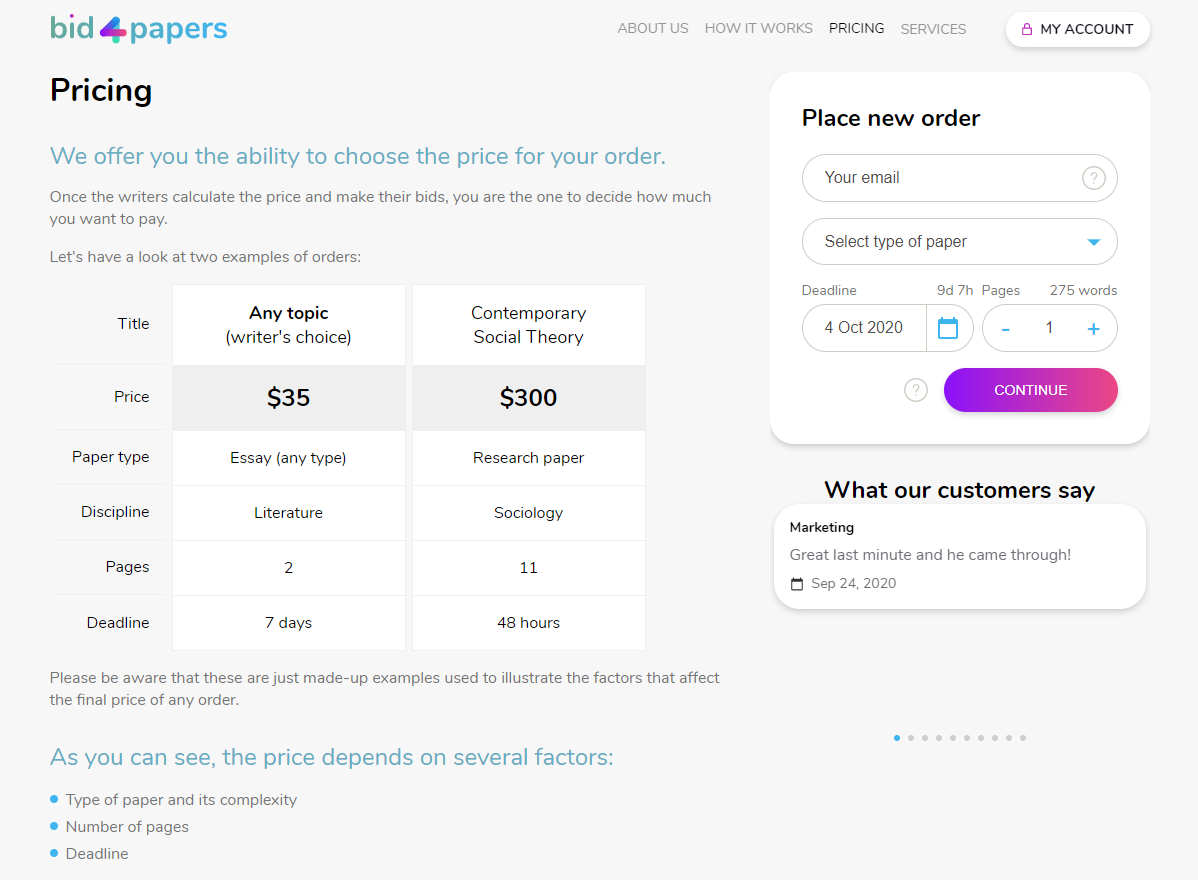Click the lock icon in My Account

click(1027, 29)
